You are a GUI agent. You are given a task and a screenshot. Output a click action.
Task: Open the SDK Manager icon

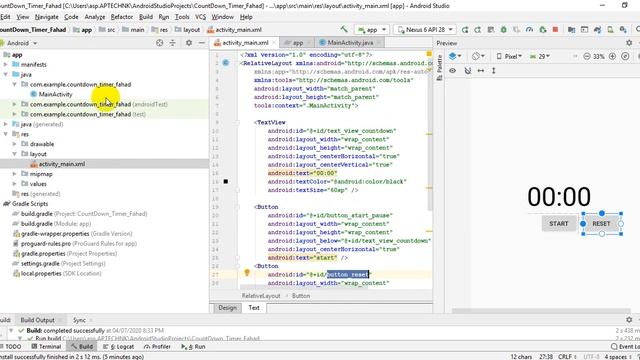(623, 30)
